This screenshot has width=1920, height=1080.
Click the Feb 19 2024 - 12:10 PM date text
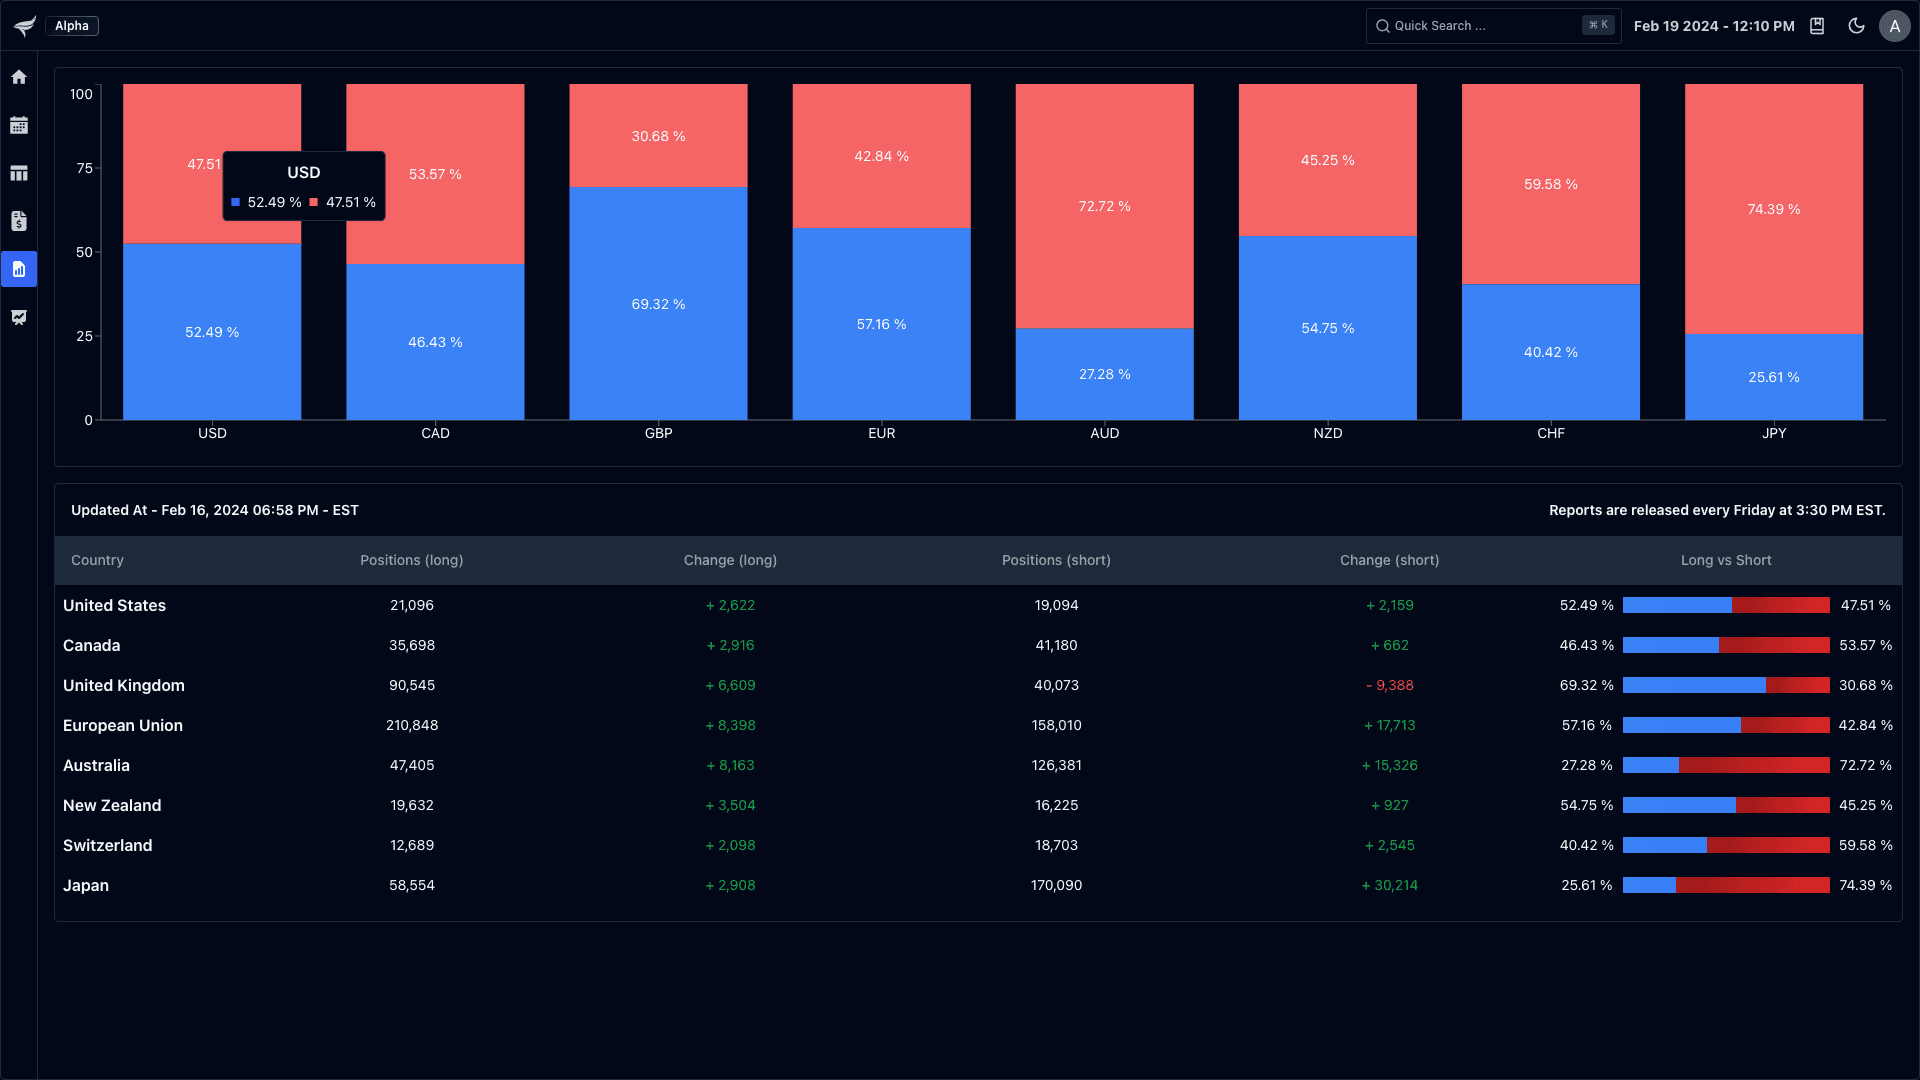tap(1714, 26)
